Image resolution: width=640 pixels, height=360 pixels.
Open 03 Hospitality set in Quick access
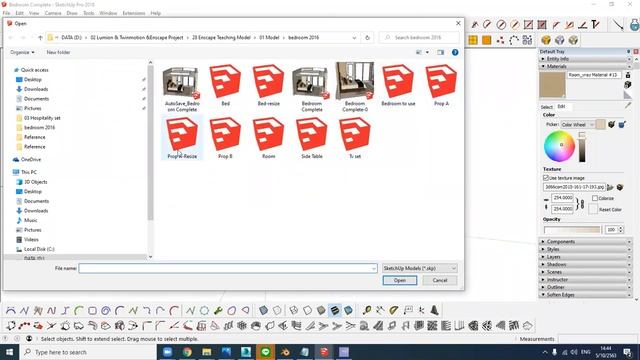point(42,118)
